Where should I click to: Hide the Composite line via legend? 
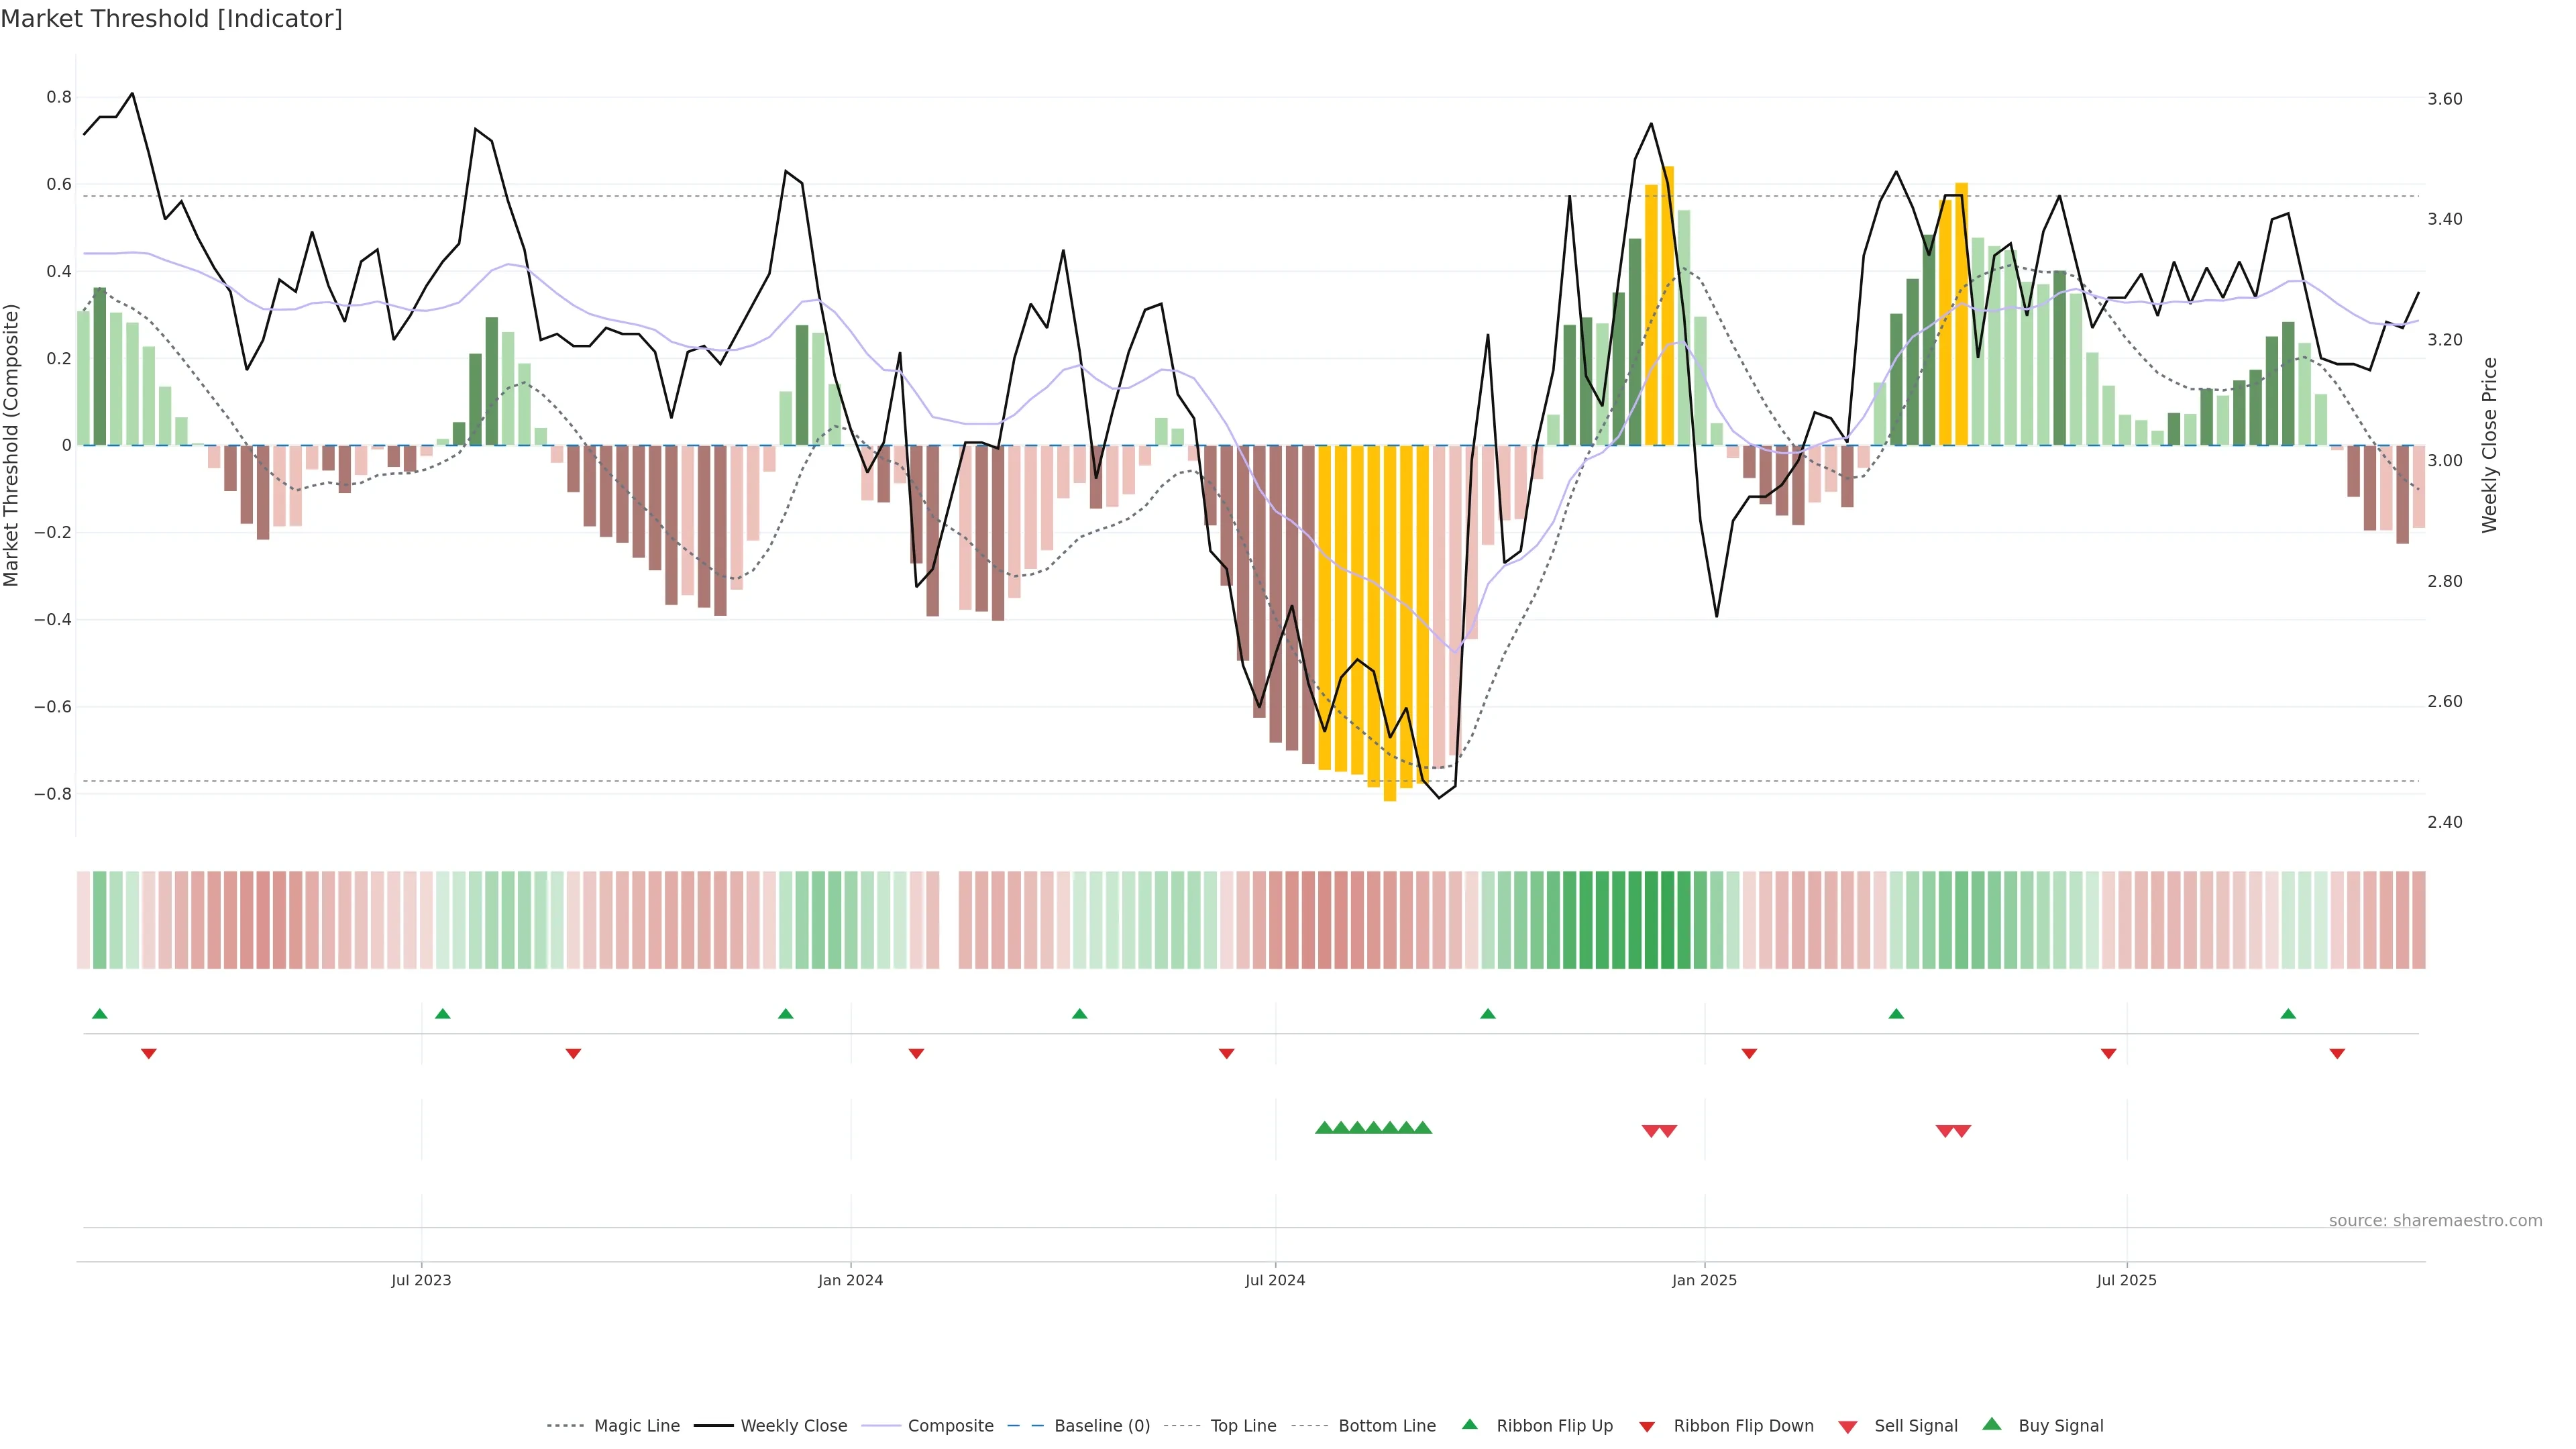(x=950, y=1426)
